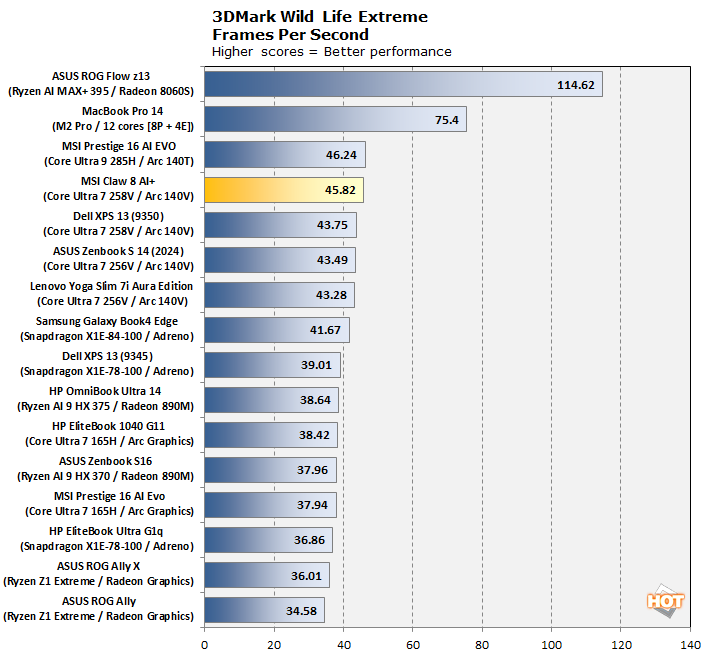Click the 120 axis tick label
The height and width of the screenshot is (661, 708).
(621, 645)
